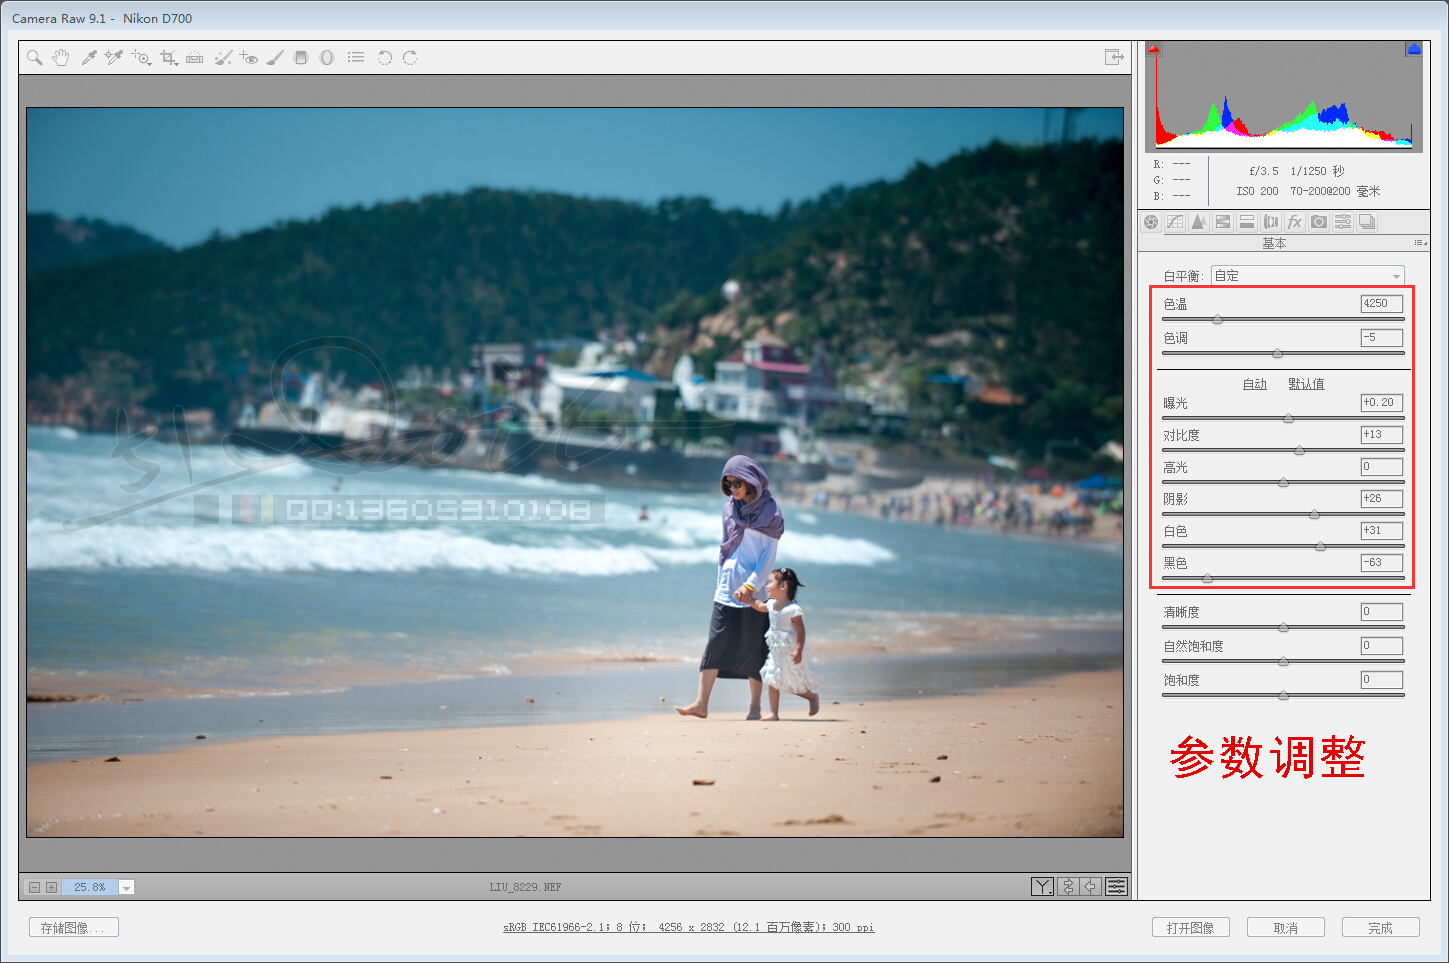Select the Hand tool

coord(61,58)
